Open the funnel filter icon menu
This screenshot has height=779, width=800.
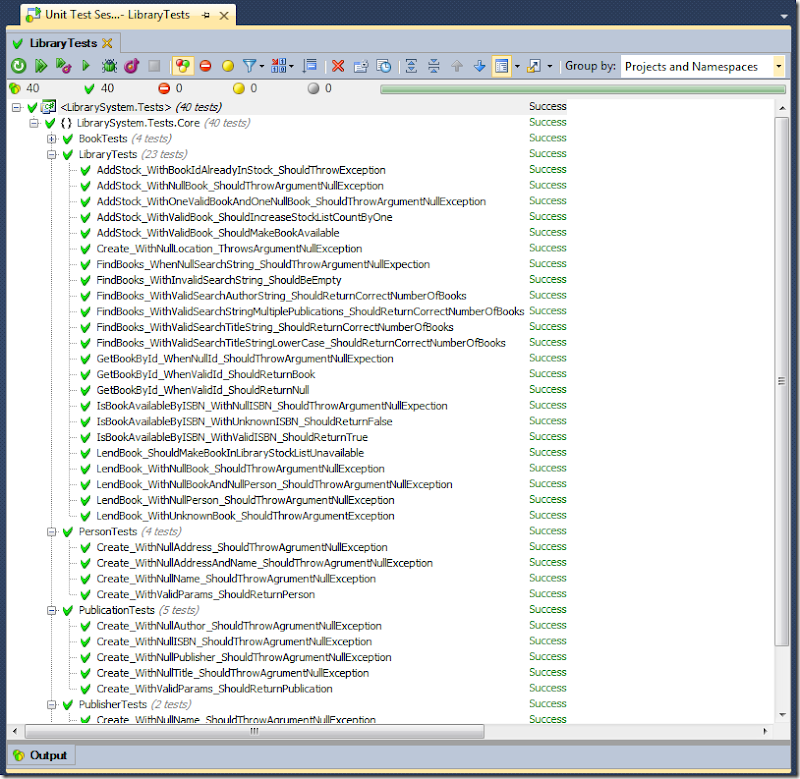[254, 66]
